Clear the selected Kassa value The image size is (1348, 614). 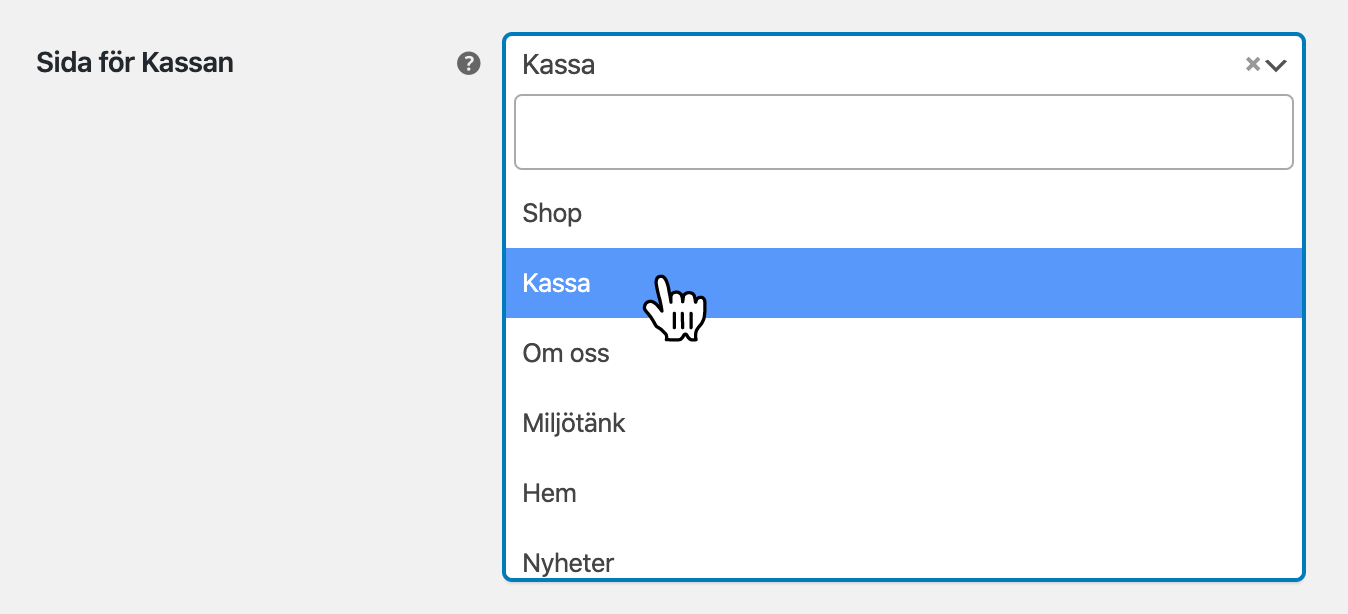coord(1251,64)
